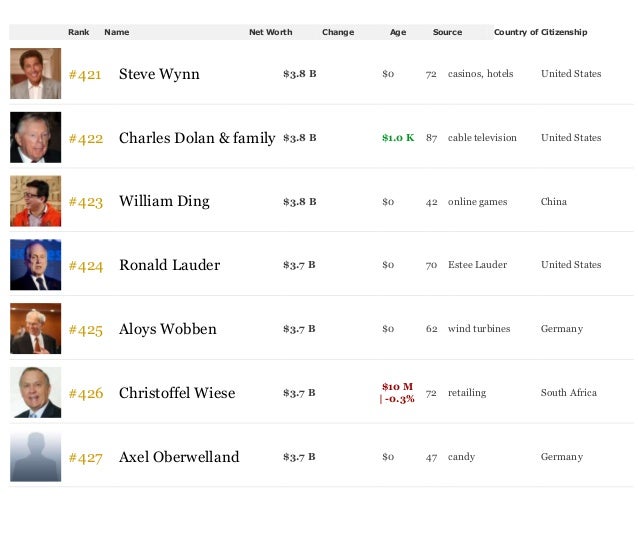
Task: Open Christoffel Wiese's profile photo
Action: pyautogui.click(x=36, y=392)
